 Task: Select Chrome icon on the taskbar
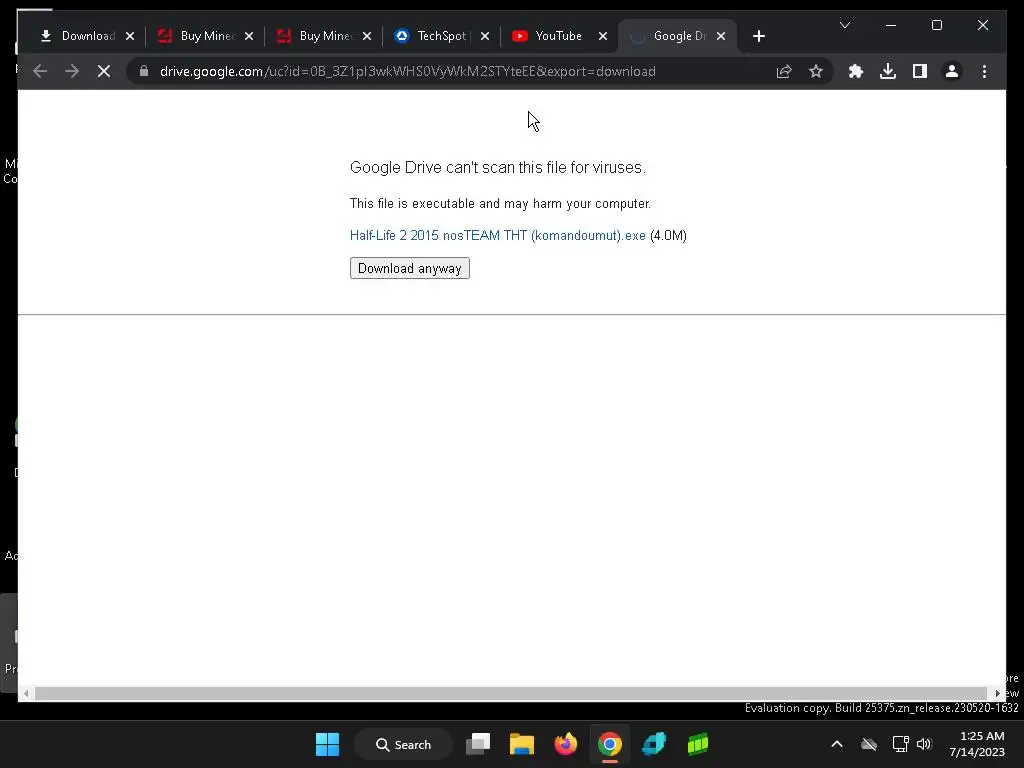(609, 744)
